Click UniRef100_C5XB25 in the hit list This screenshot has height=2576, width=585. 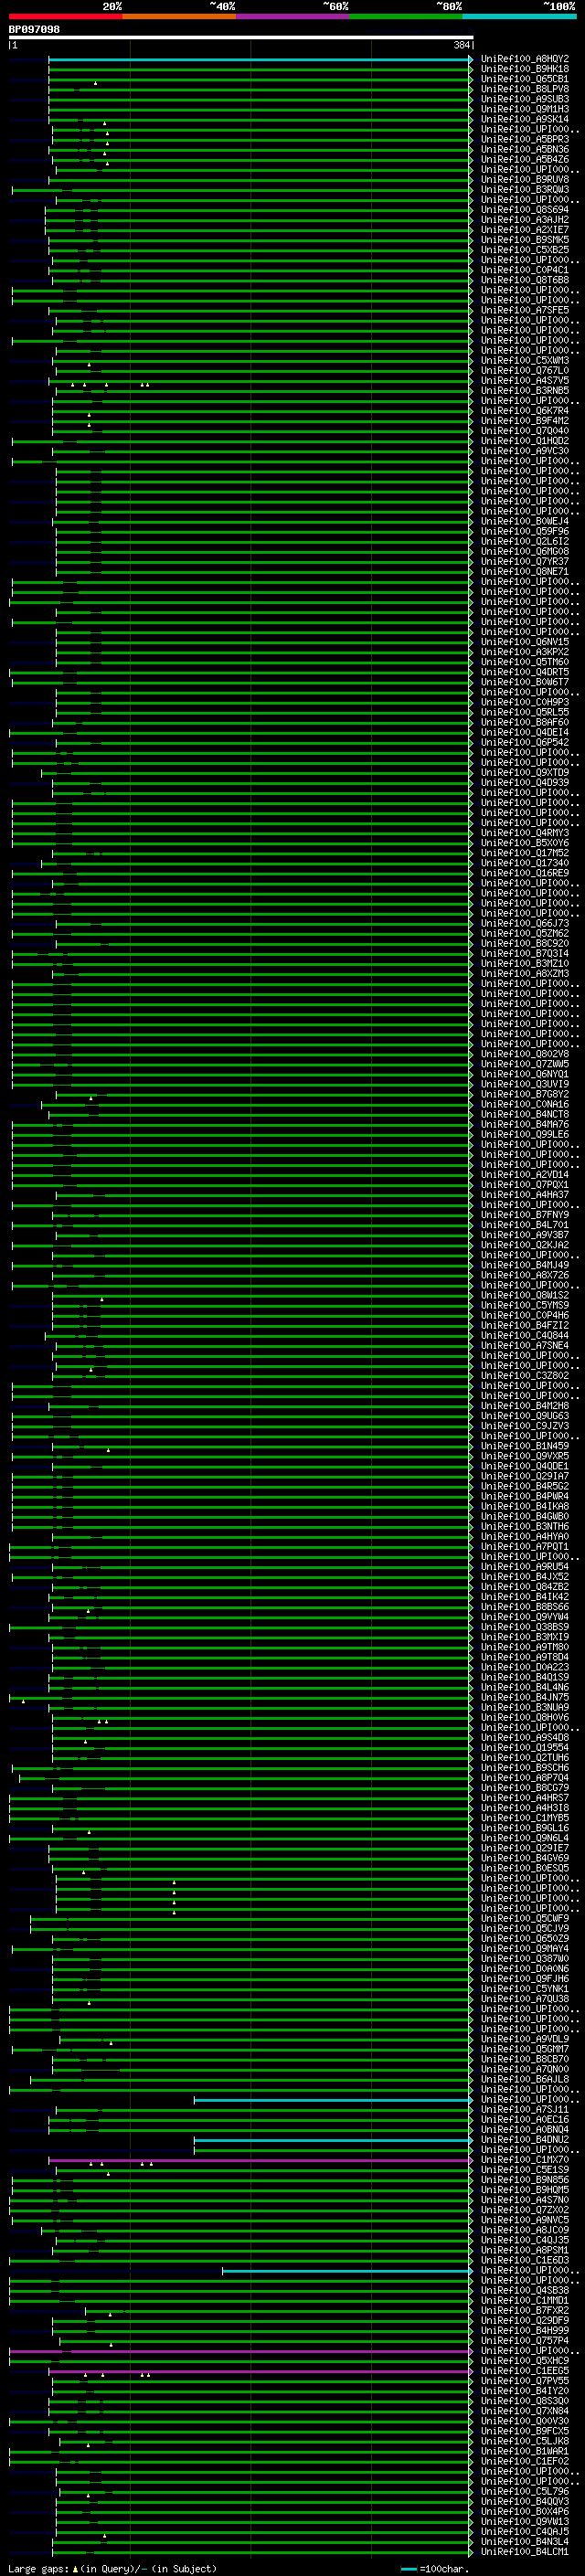click(x=525, y=250)
